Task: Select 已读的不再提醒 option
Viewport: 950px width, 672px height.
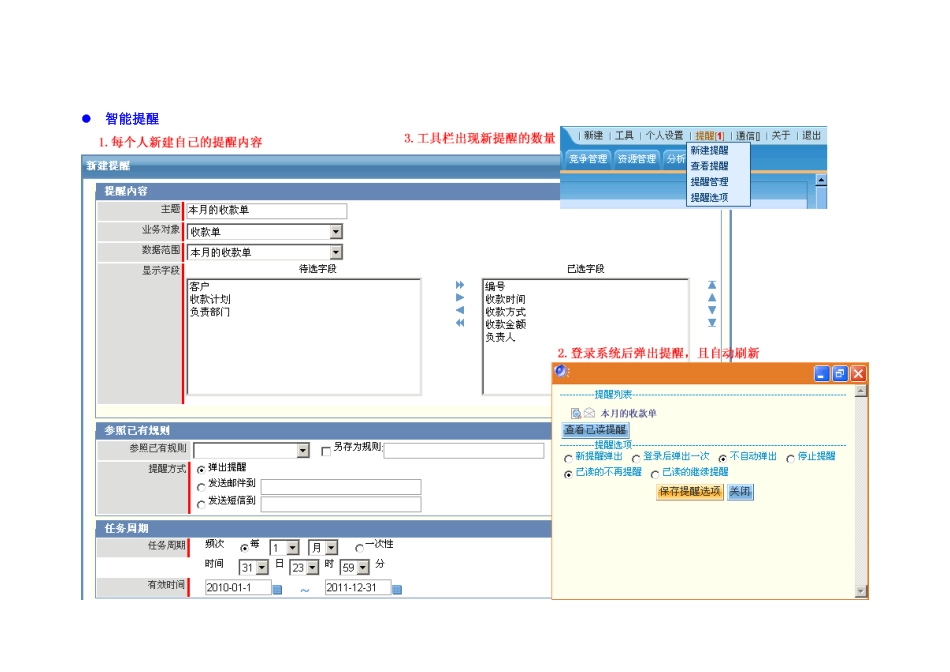Action: coord(568,474)
